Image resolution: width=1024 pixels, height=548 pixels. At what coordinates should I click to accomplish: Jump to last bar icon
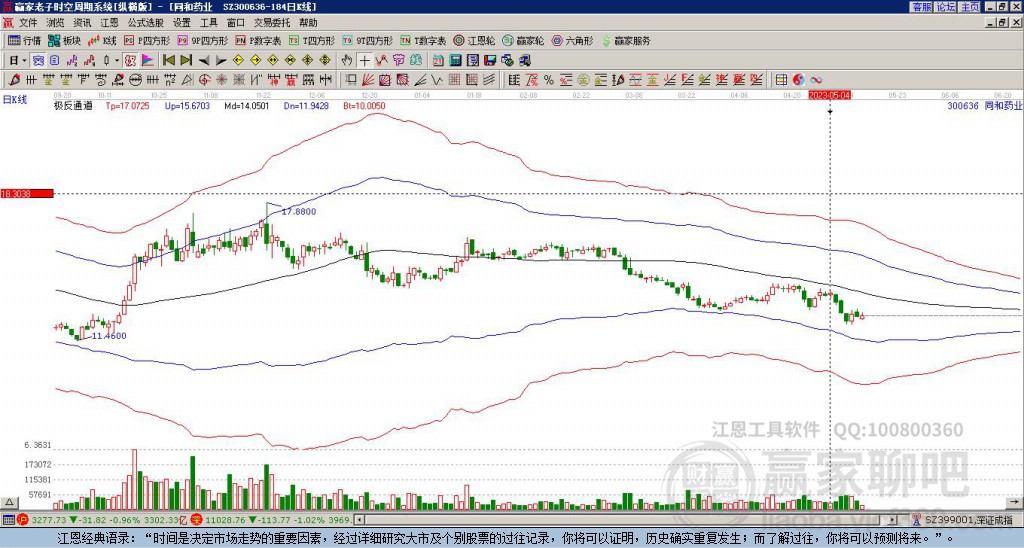(x=186, y=60)
